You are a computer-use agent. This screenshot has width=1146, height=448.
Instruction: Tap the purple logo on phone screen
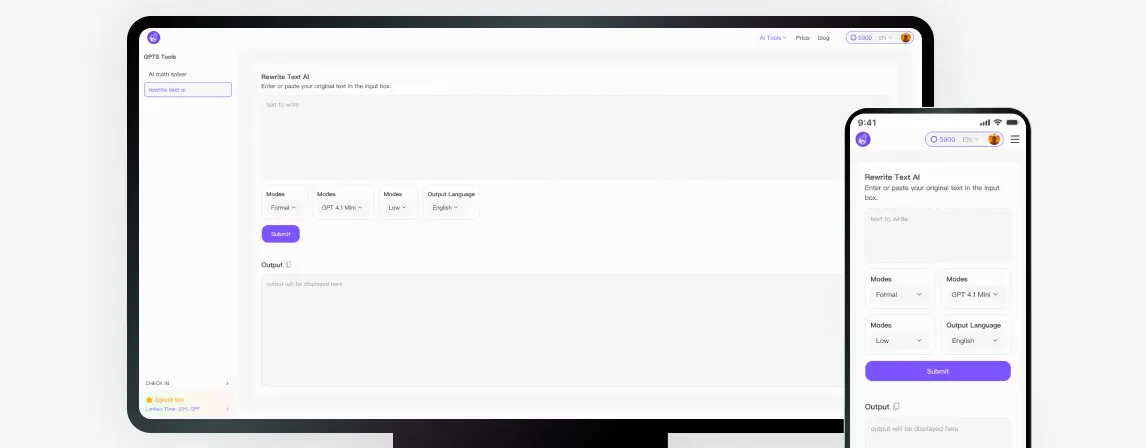[x=863, y=139]
